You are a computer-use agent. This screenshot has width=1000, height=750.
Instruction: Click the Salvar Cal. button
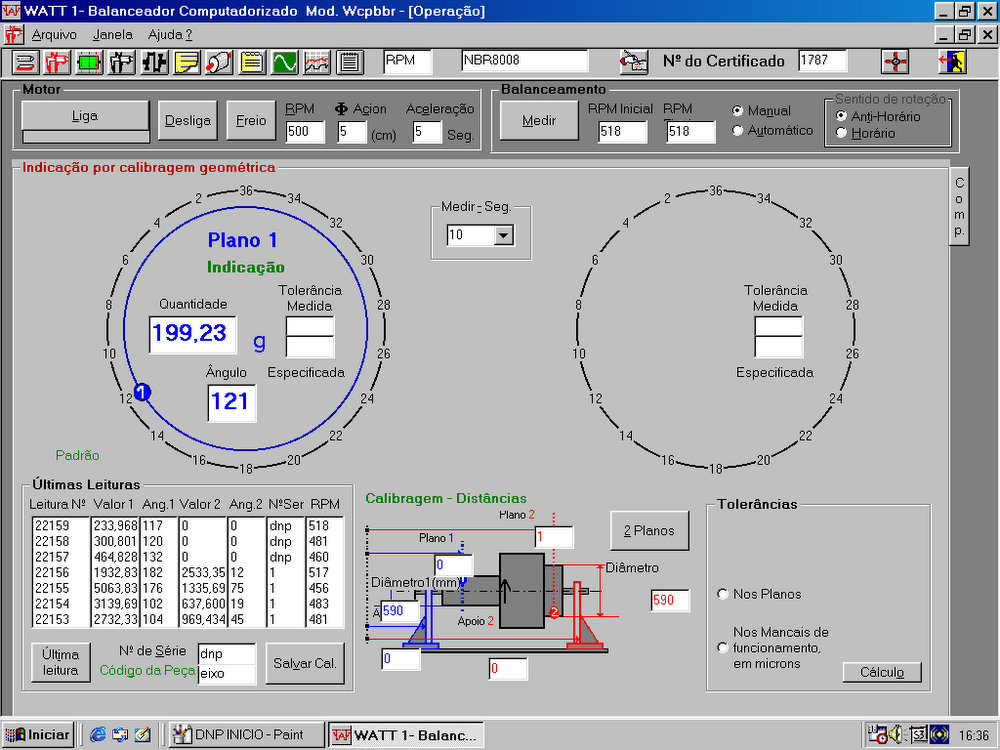[x=305, y=663]
